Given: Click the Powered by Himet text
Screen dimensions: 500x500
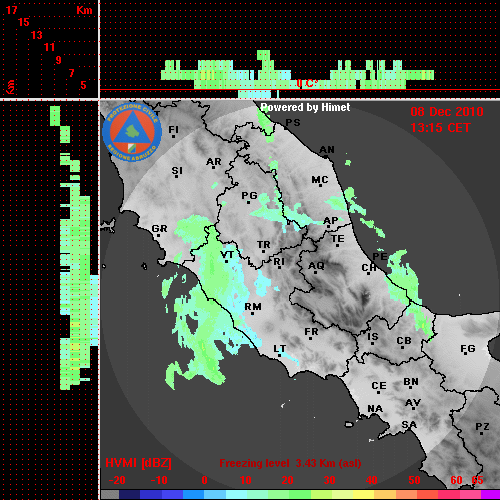Looking at the screenshot, I should (x=305, y=107).
